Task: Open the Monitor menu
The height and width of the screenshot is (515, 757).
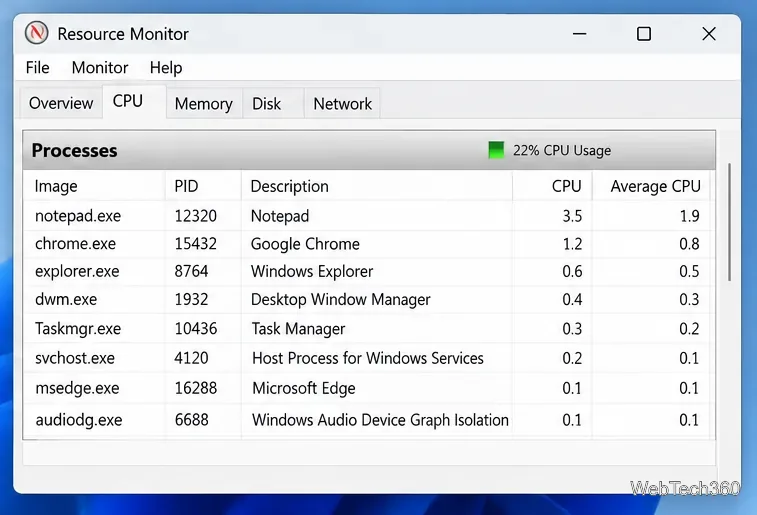Action: (x=100, y=68)
